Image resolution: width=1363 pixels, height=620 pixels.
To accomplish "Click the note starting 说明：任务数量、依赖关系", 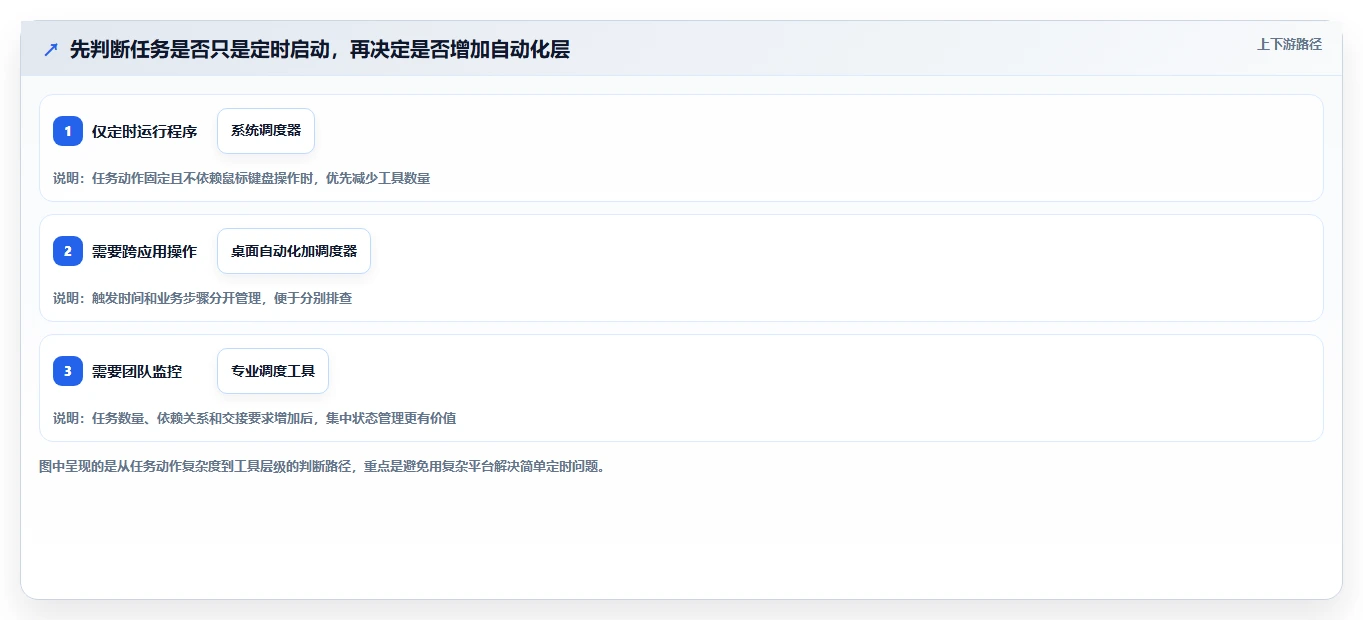I will point(254,418).
